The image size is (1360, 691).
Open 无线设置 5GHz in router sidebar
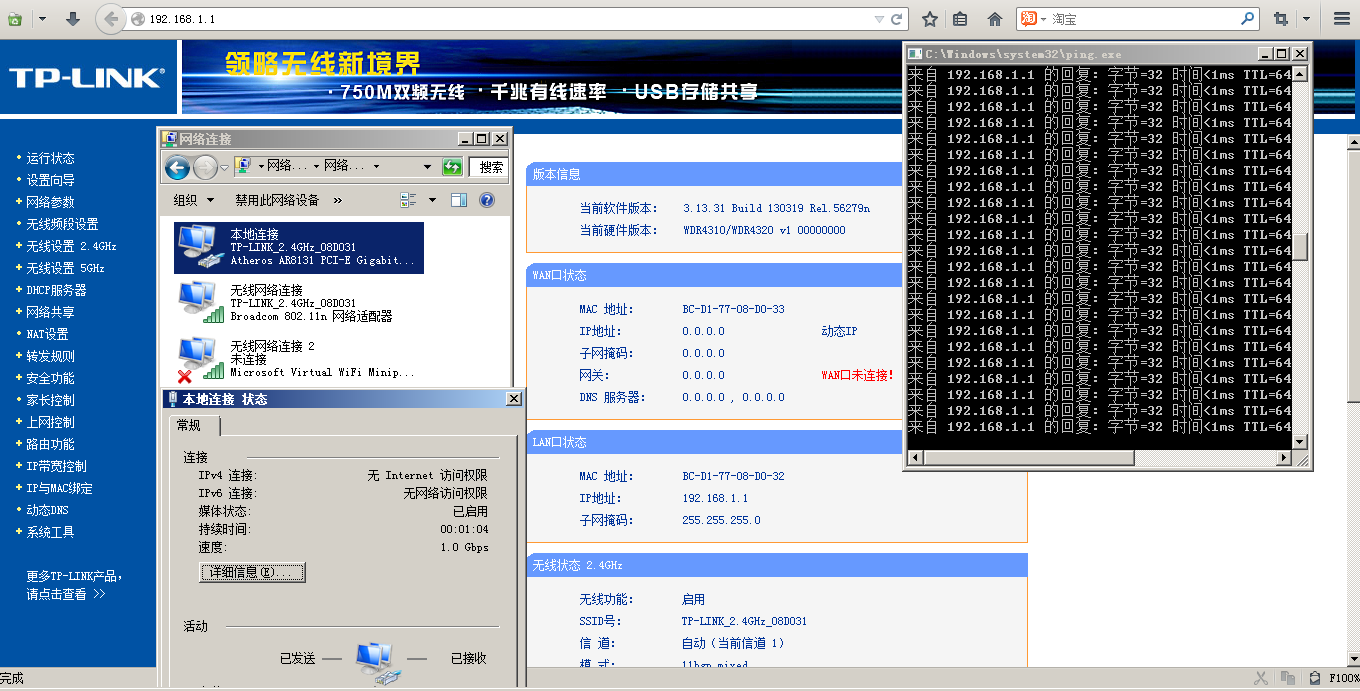point(65,268)
